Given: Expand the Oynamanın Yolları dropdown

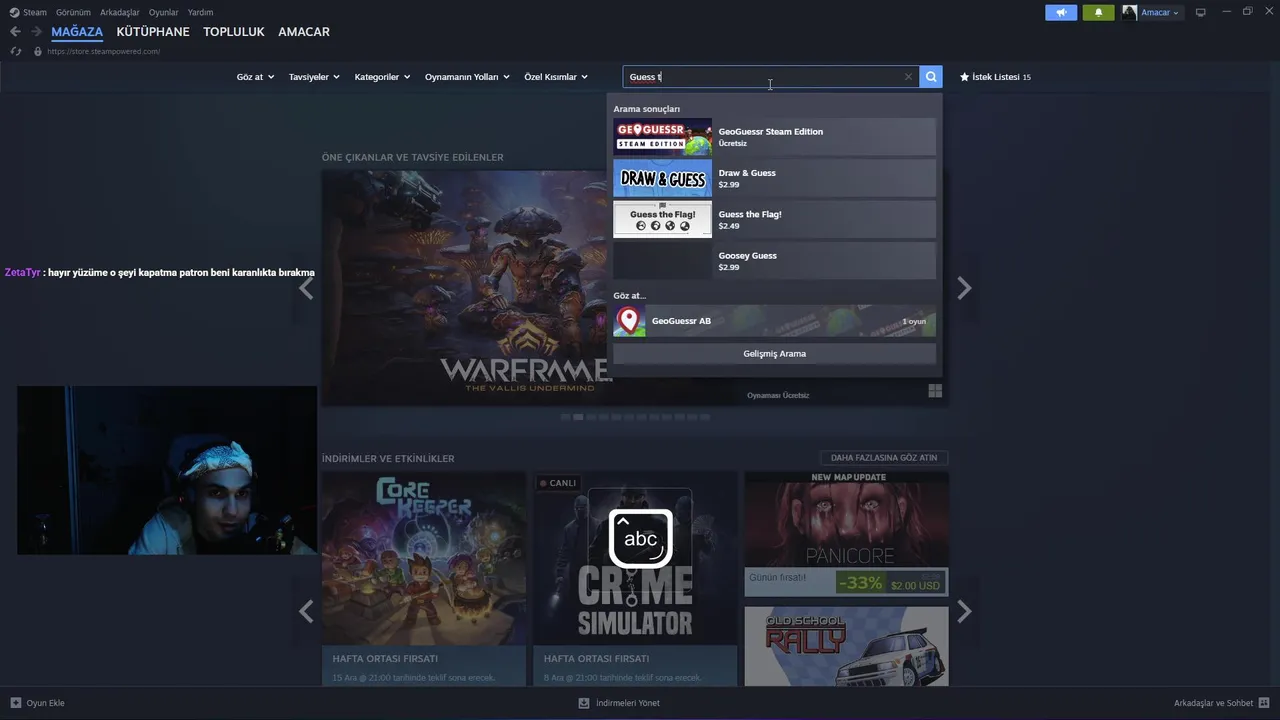Looking at the screenshot, I should 467,77.
